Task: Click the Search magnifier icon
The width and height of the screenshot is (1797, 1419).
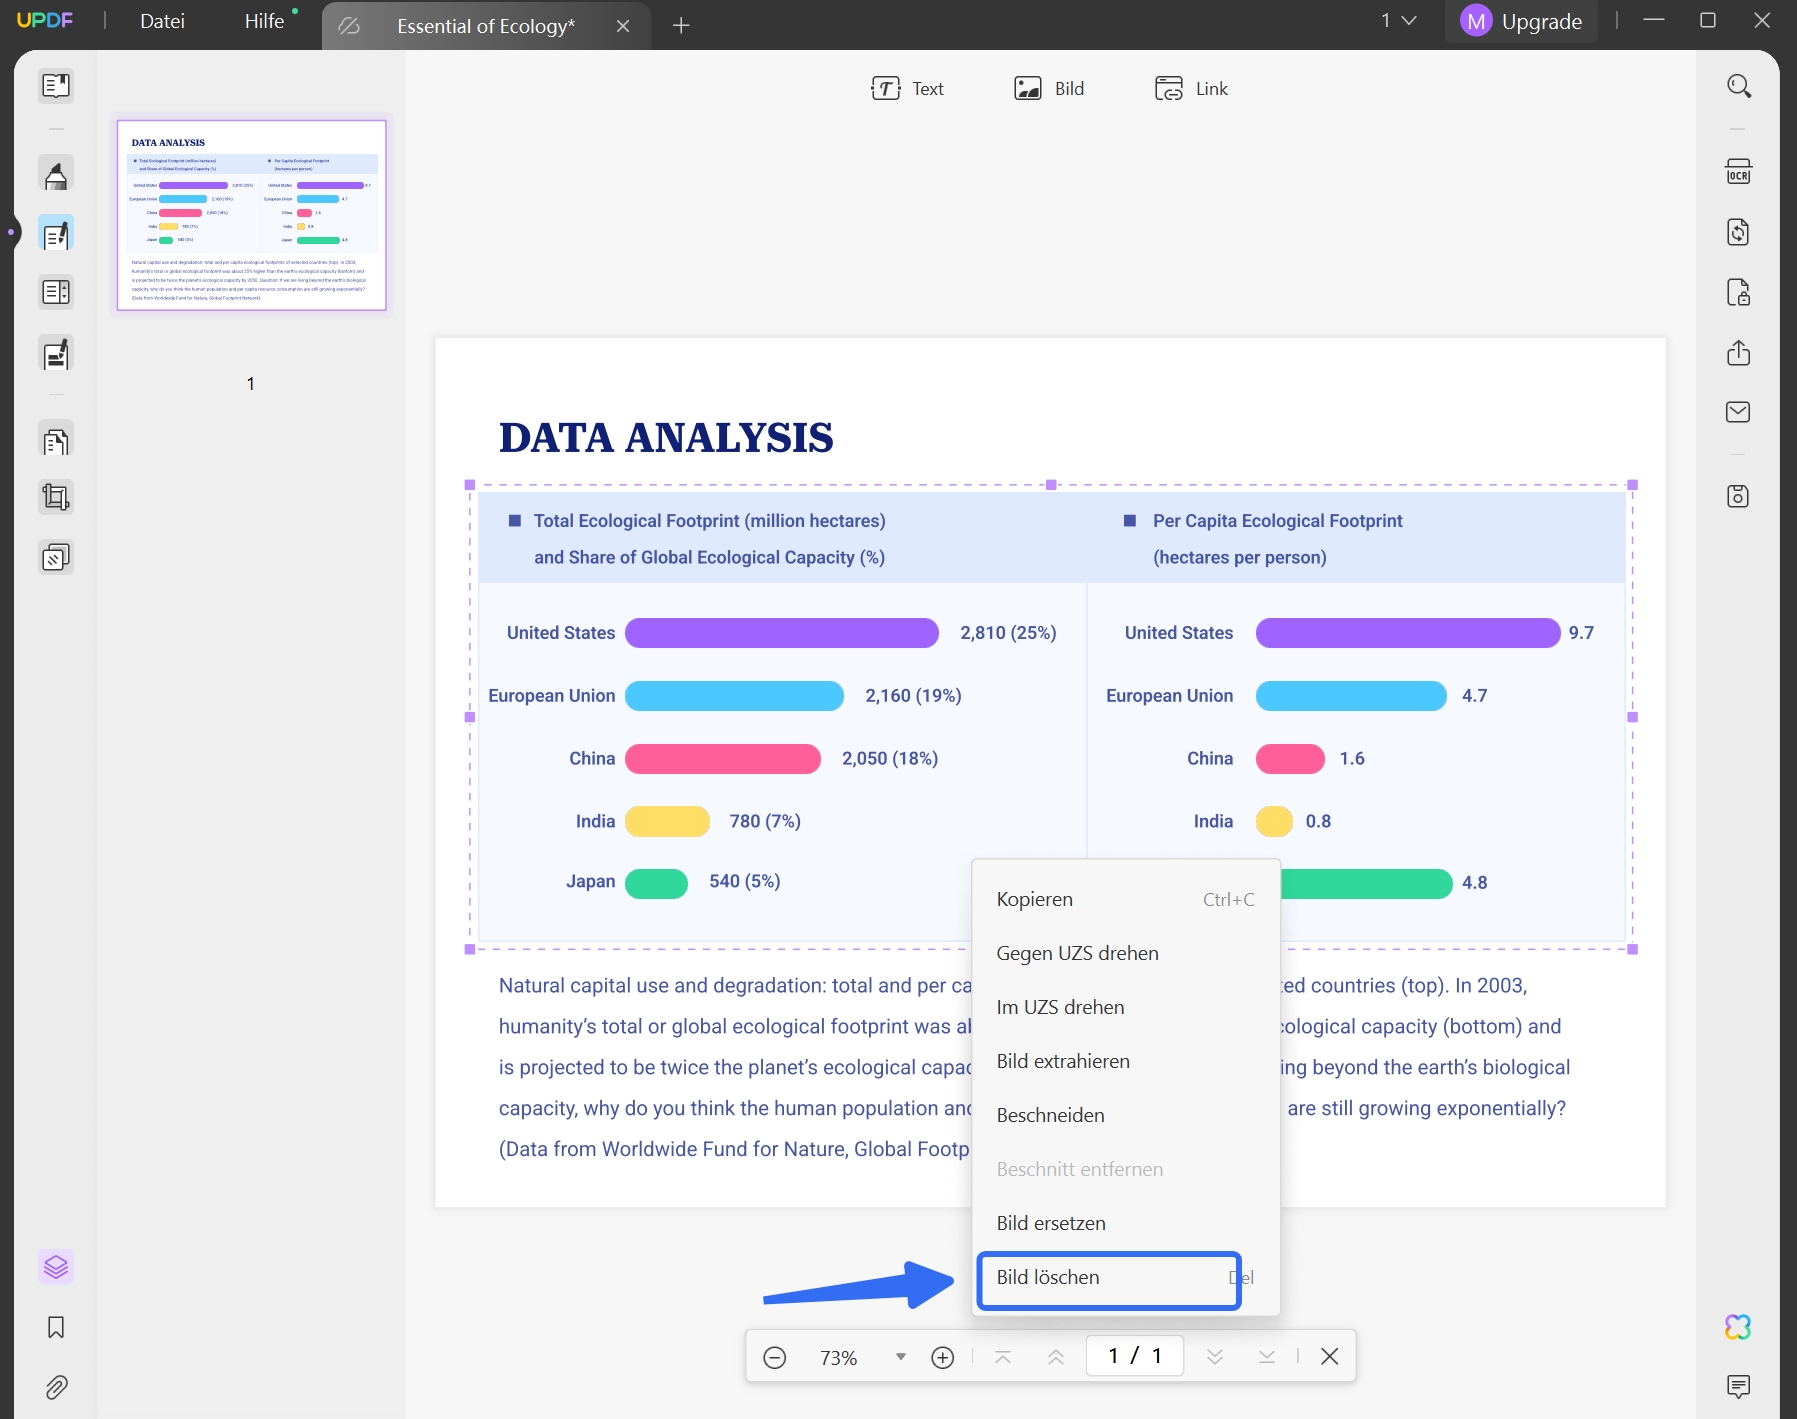Action: [x=1739, y=86]
